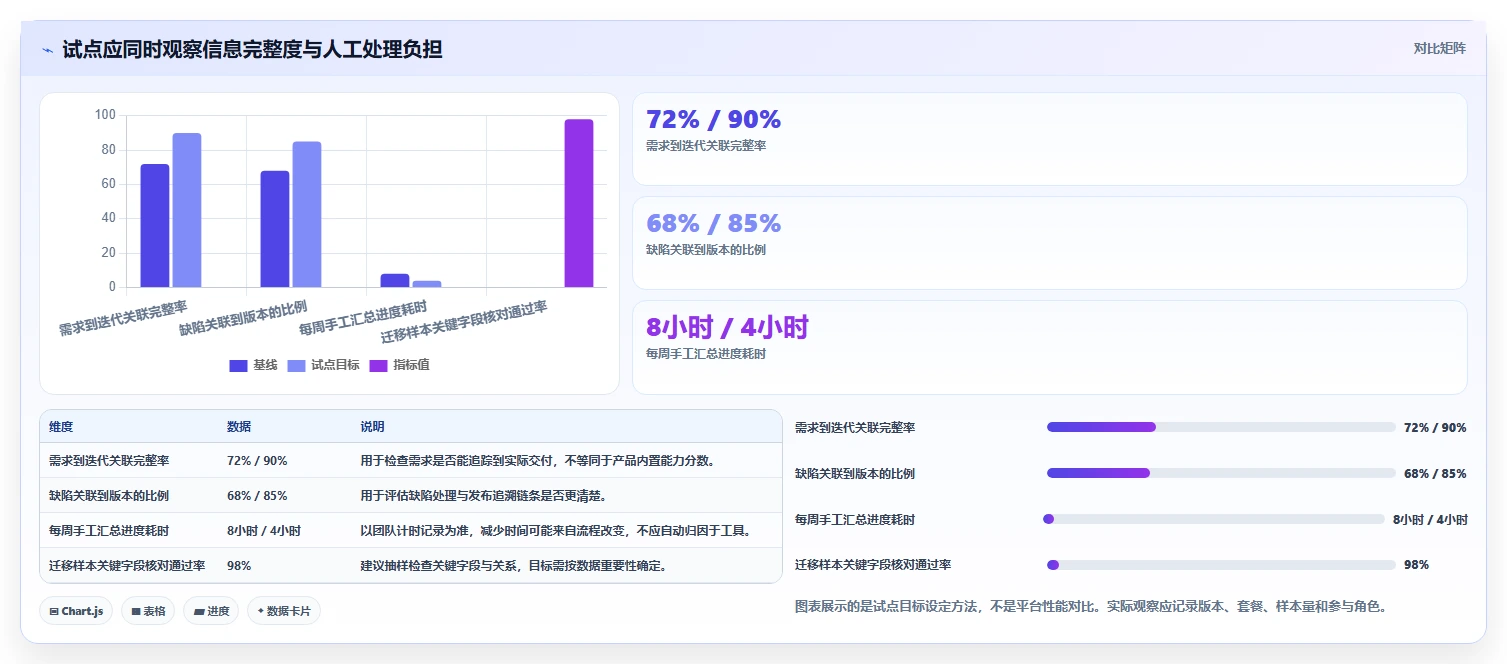The width and height of the screenshot is (1507, 664).
Task: Click table value 8小时 / 4小时
Action: (264, 531)
